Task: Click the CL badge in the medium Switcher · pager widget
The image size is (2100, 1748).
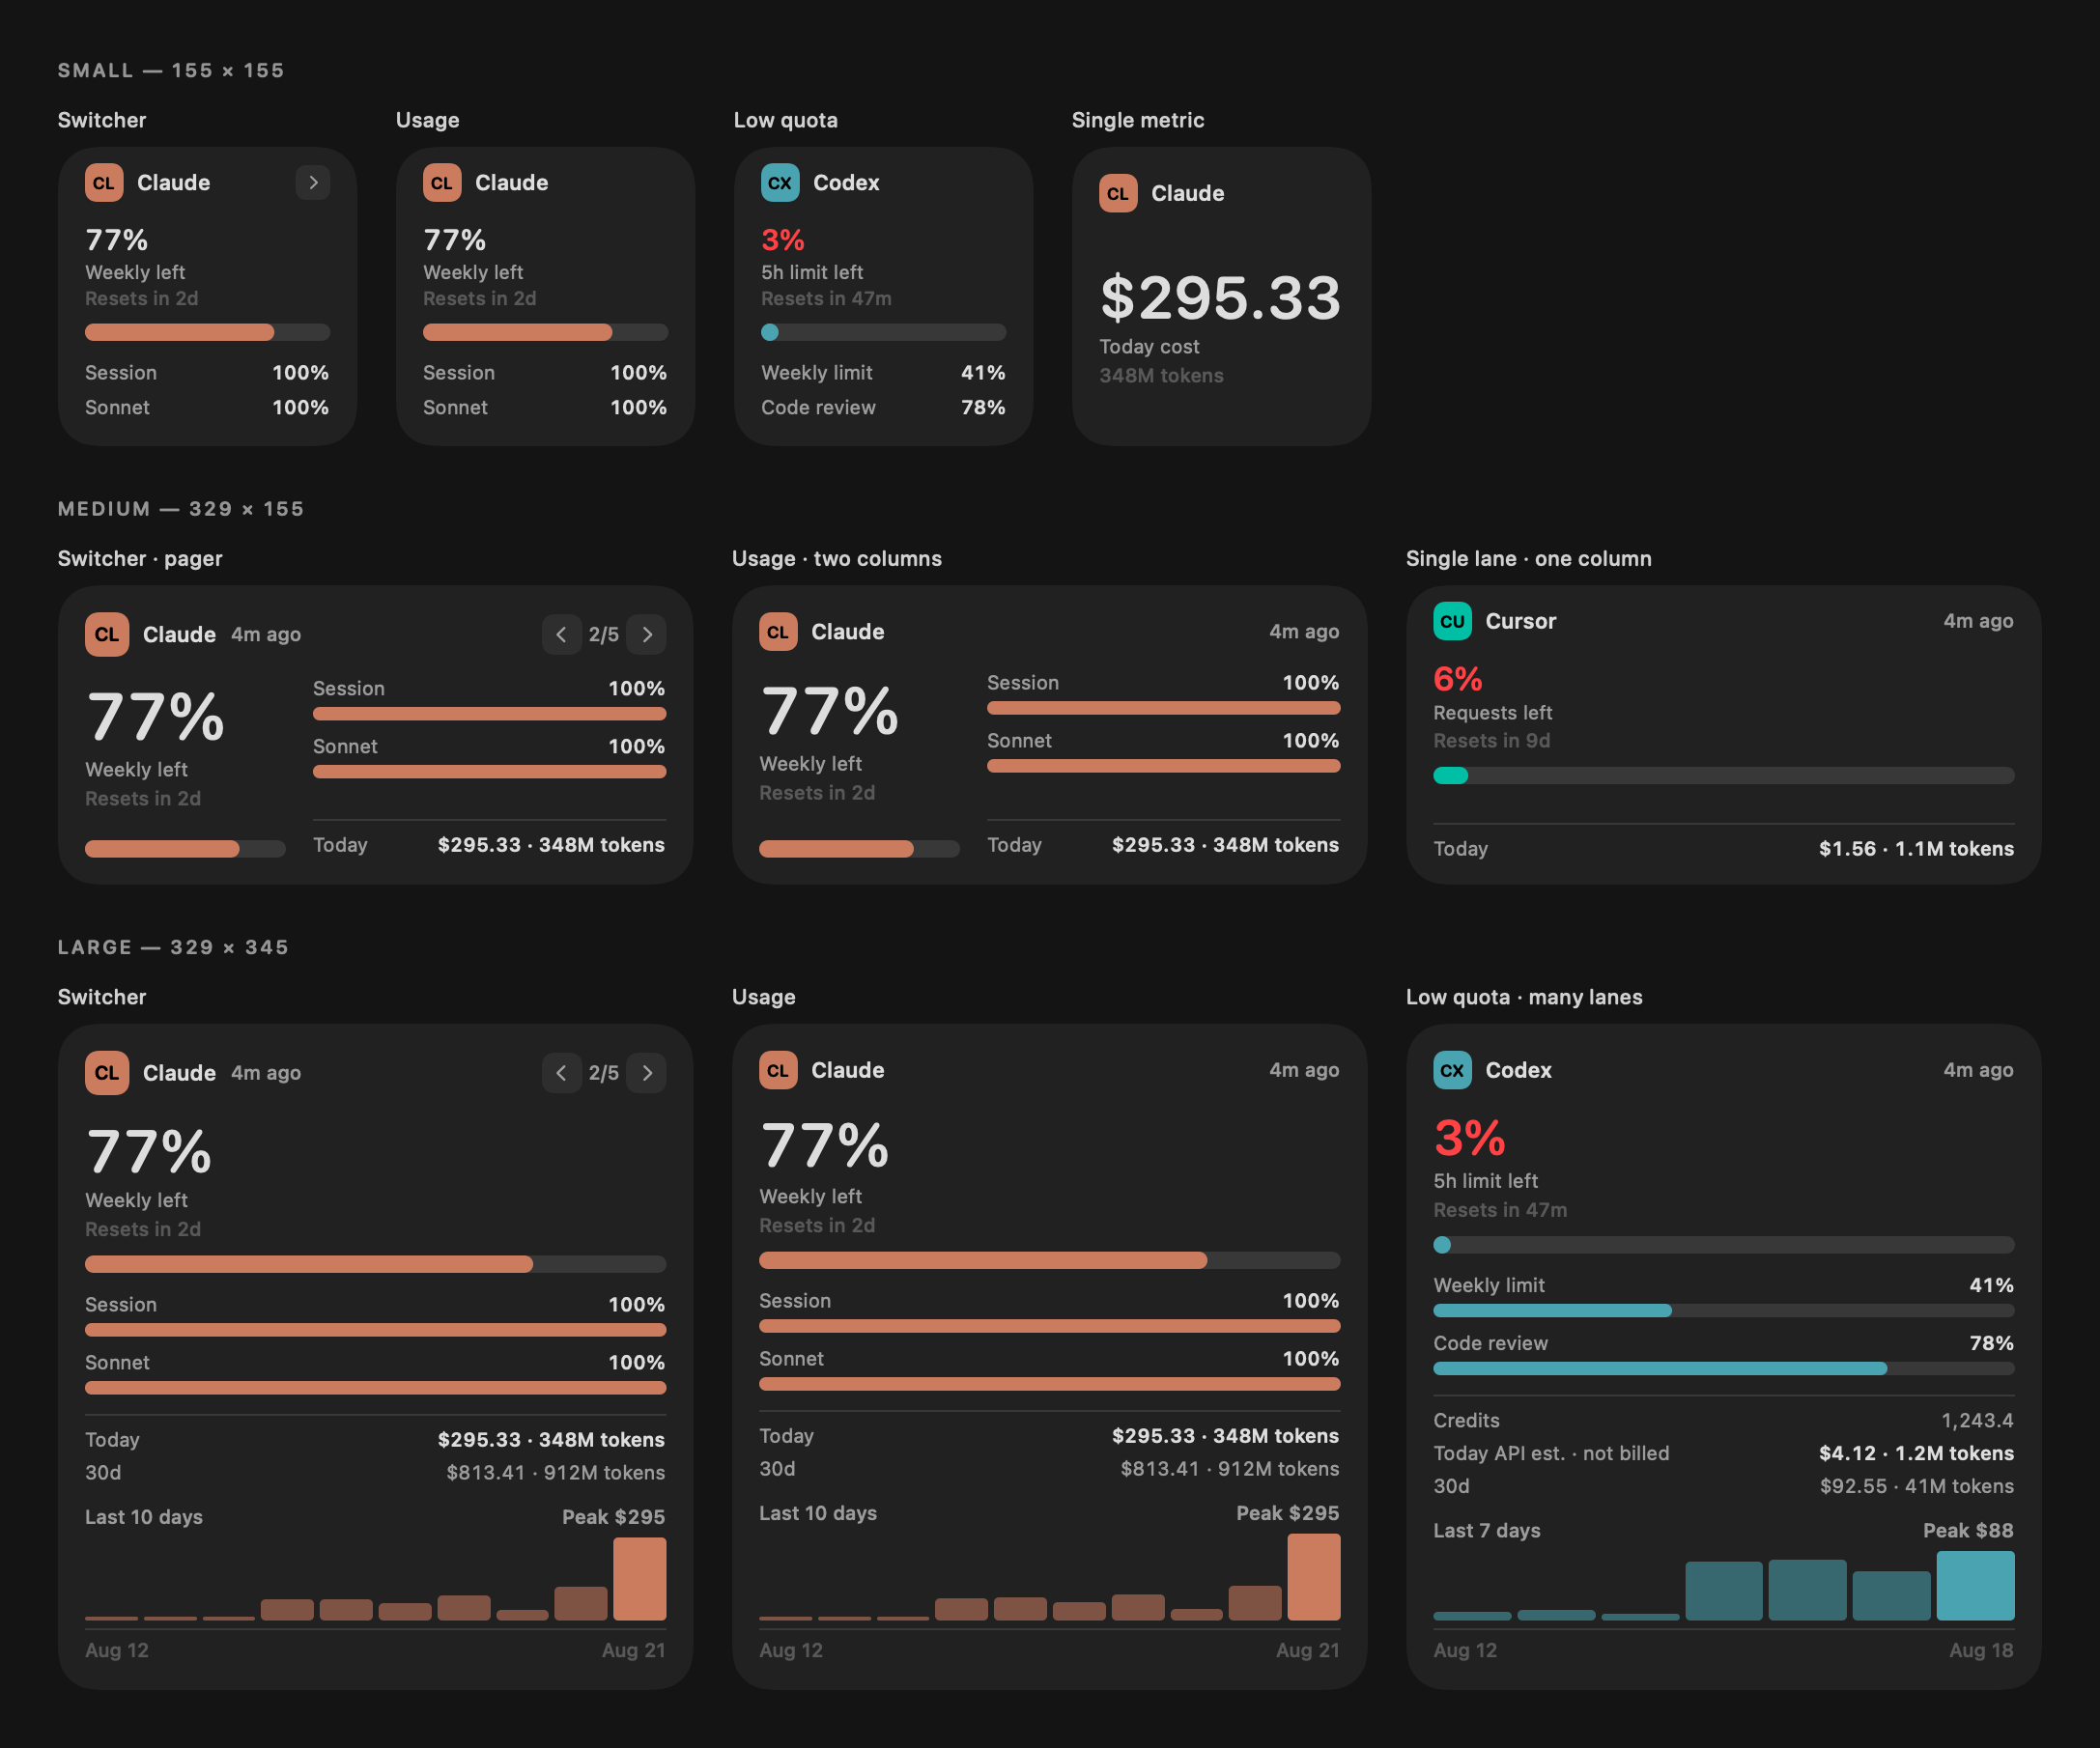Action: click(107, 634)
